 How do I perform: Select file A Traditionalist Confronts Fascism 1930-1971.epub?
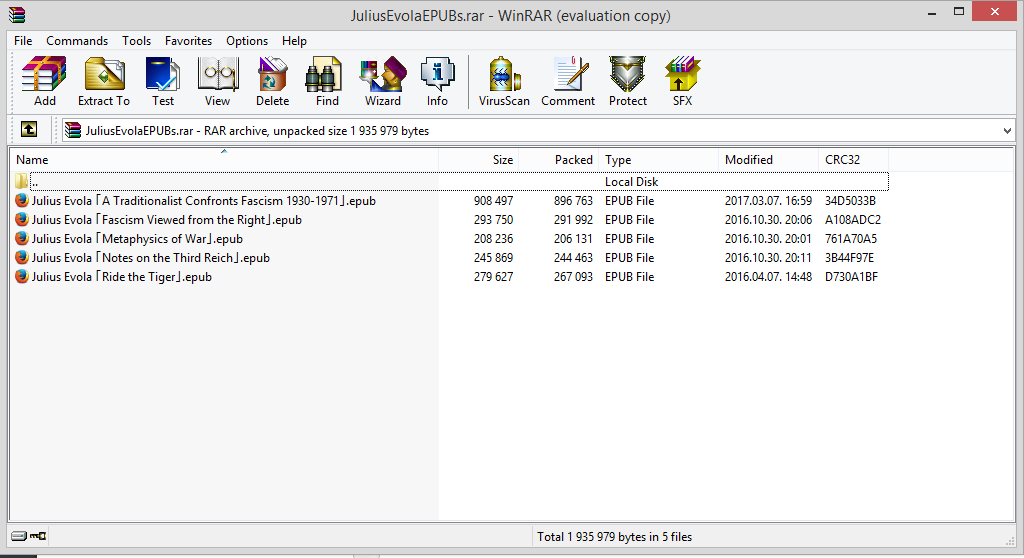[204, 201]
